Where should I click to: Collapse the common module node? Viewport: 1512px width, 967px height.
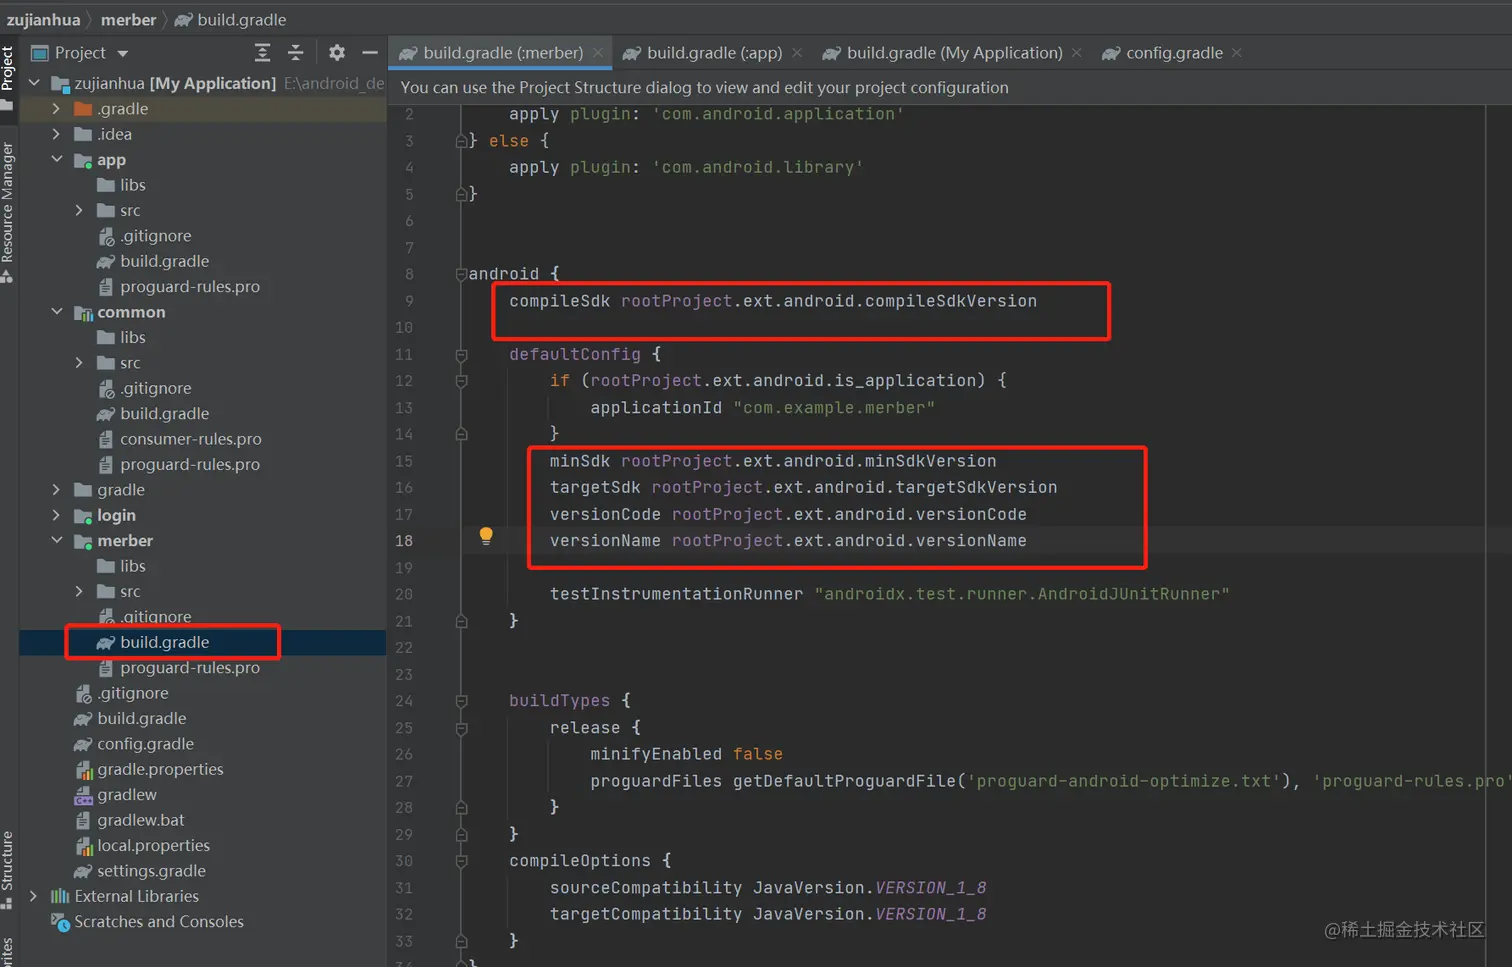(x=57, y=312)
